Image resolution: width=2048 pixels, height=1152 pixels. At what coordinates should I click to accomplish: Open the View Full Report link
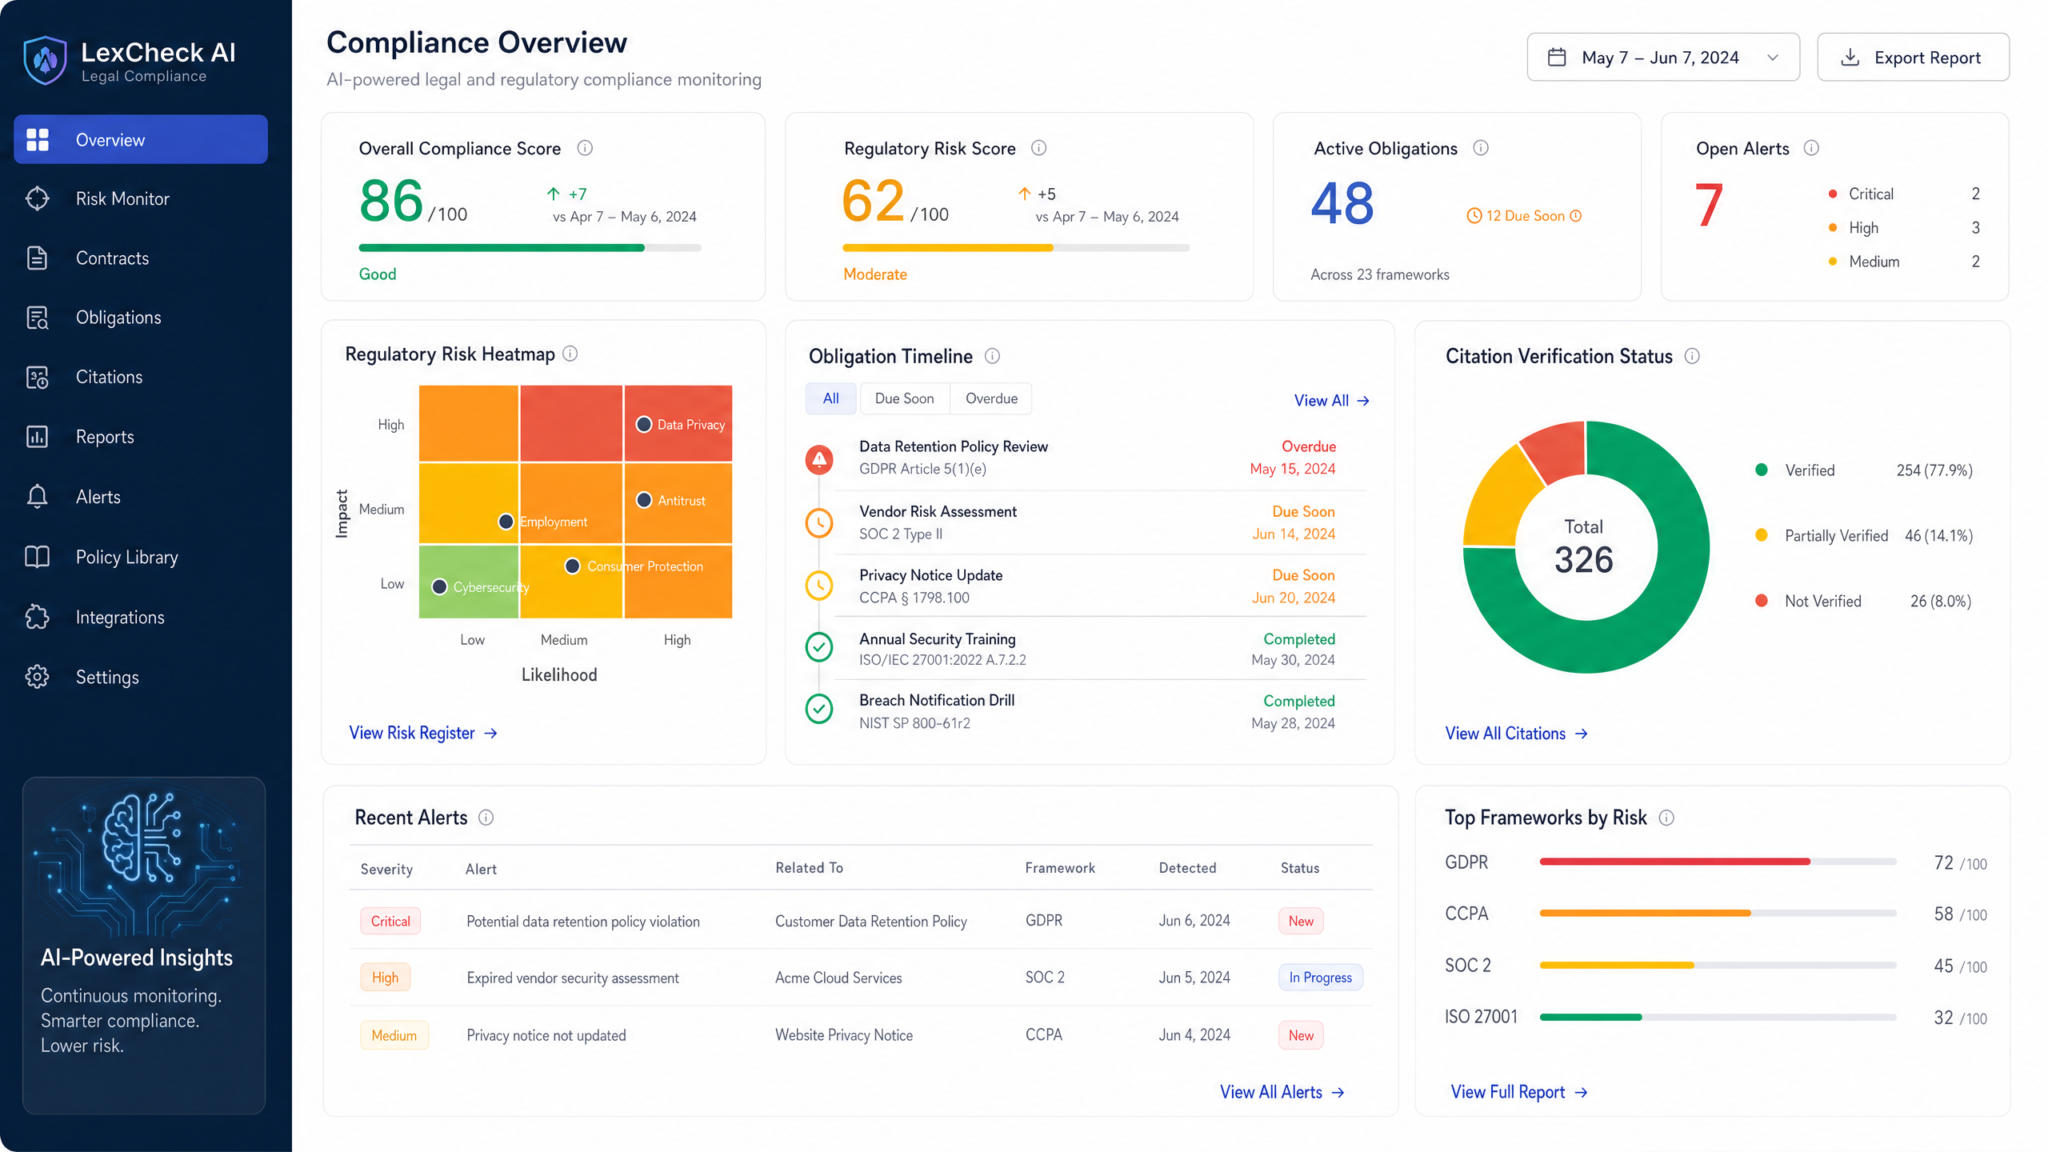tap(1519, 1092)
